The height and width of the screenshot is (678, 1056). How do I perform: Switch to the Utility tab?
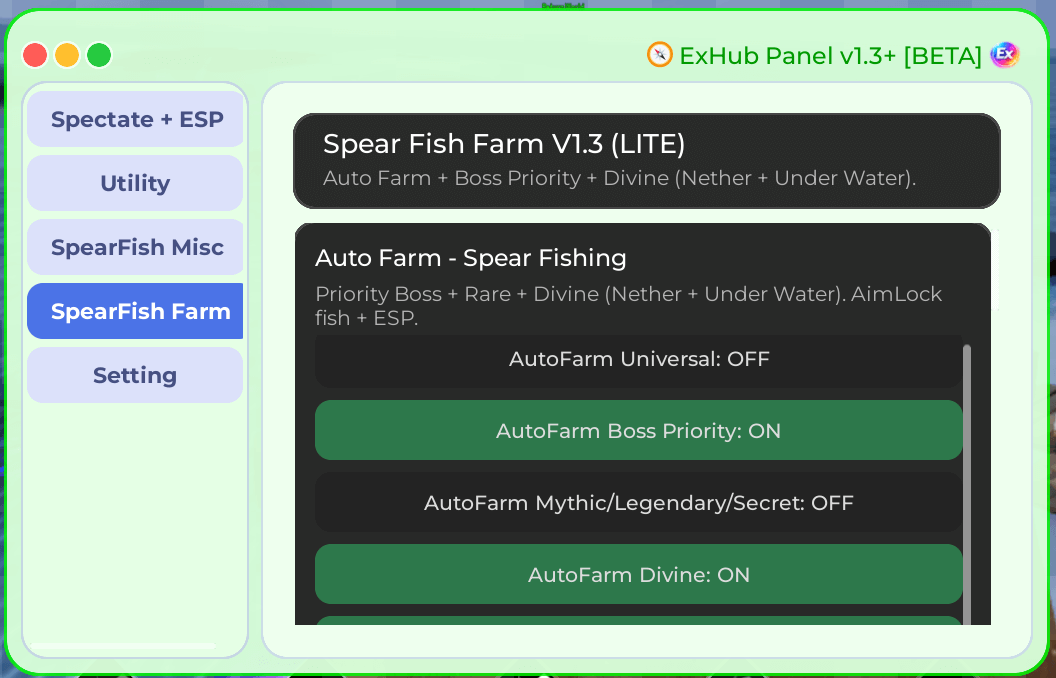click(136, 184)
